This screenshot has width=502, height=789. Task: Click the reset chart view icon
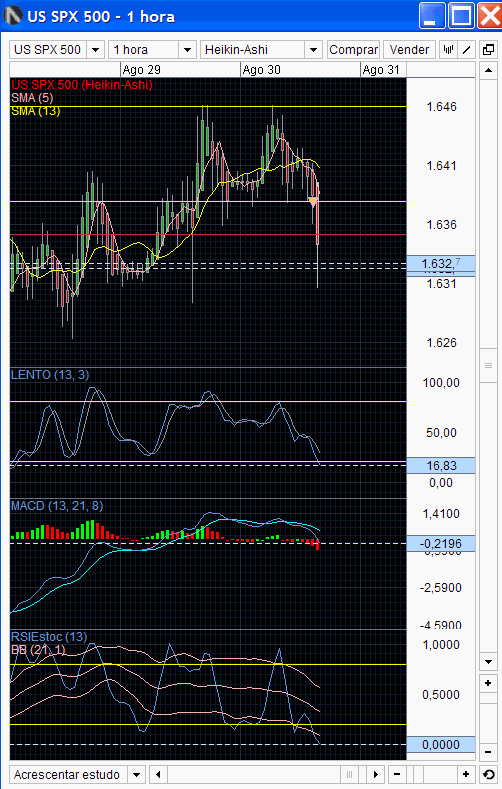[x=488, y=774]
